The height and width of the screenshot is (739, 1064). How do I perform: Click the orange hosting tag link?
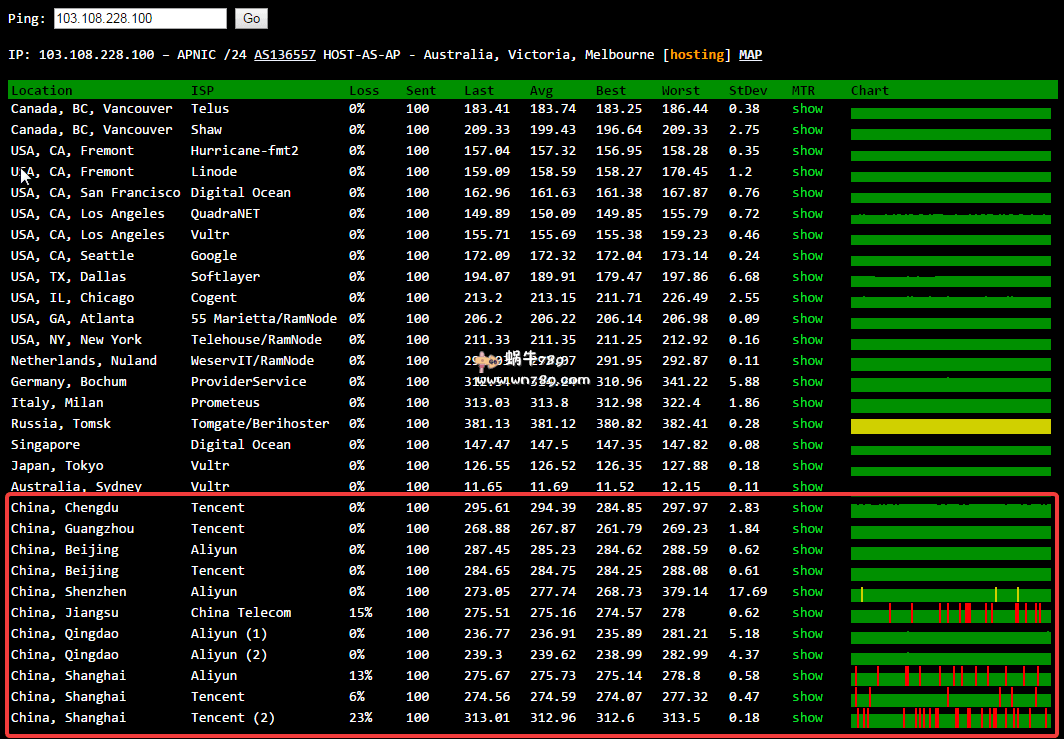coord(697,55)
